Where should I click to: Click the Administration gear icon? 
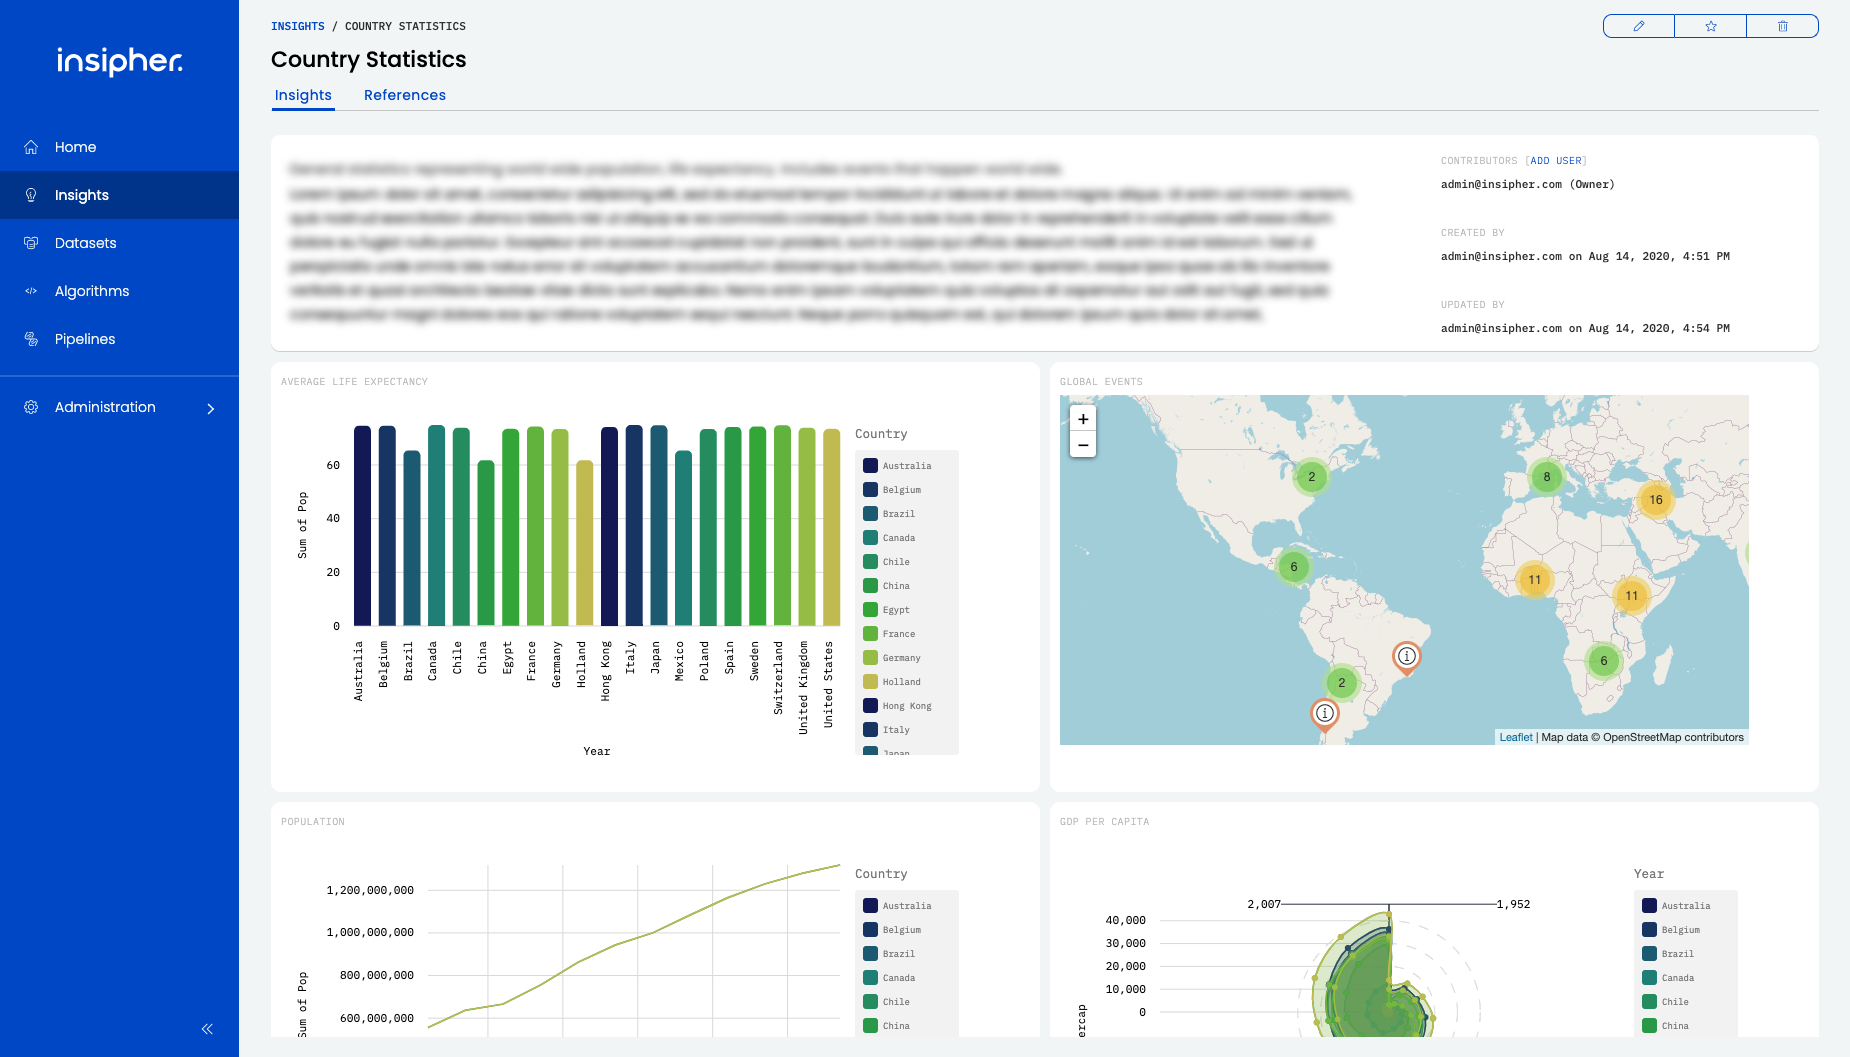(x=31, y=407)
